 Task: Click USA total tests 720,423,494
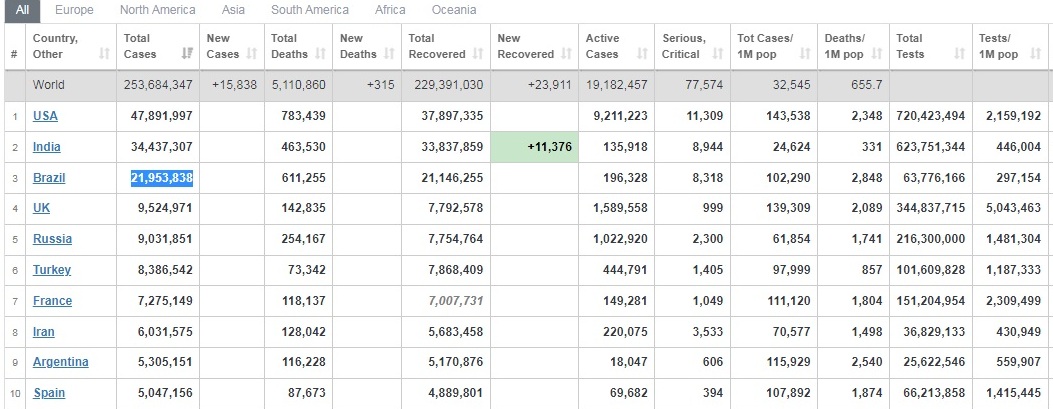(x=931, y=116)
